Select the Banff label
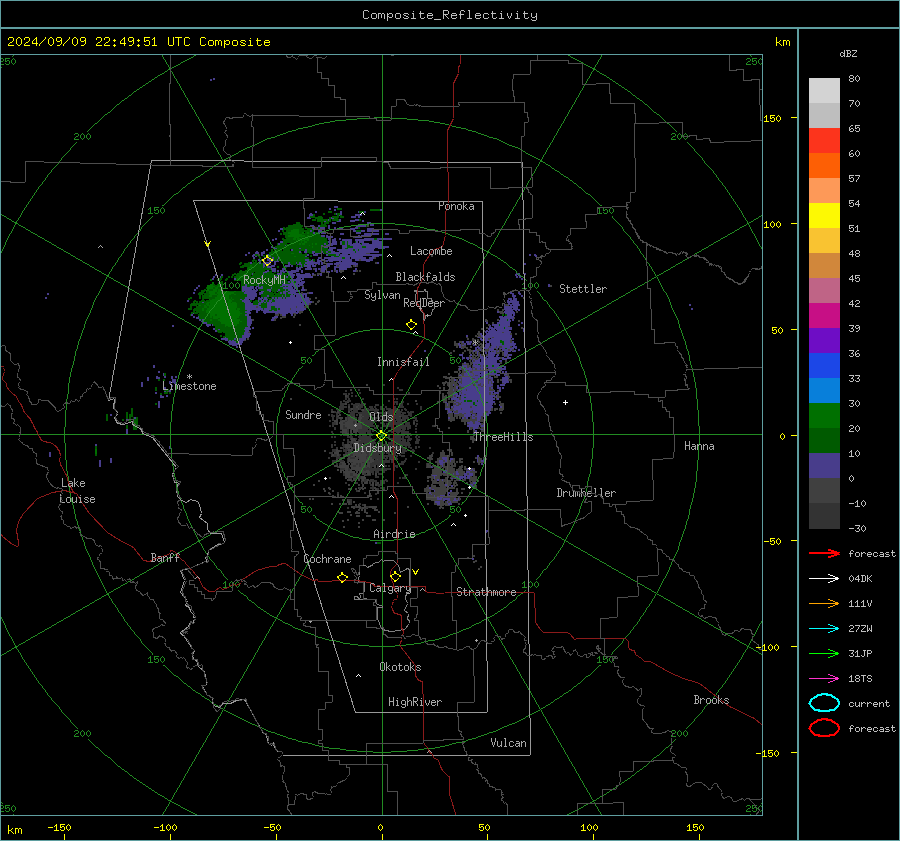Screen dimensions: 900x841 coord(165,557)
